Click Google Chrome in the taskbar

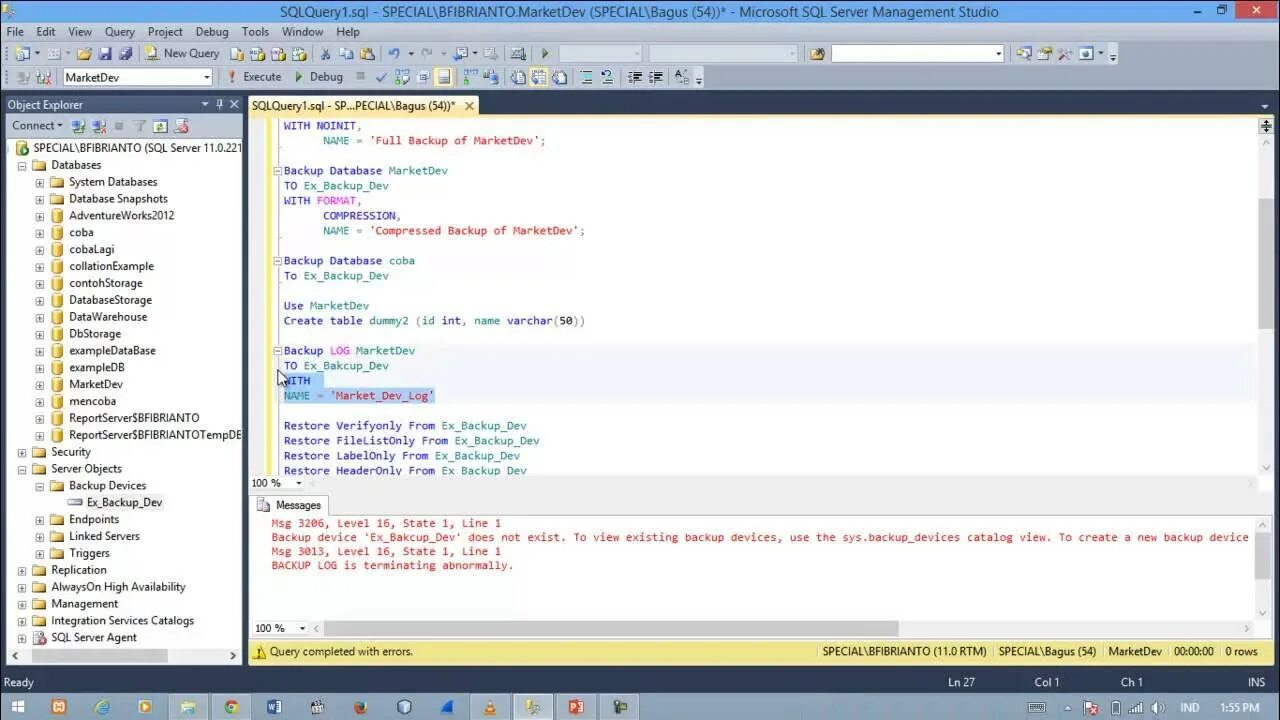pos(231,706)
